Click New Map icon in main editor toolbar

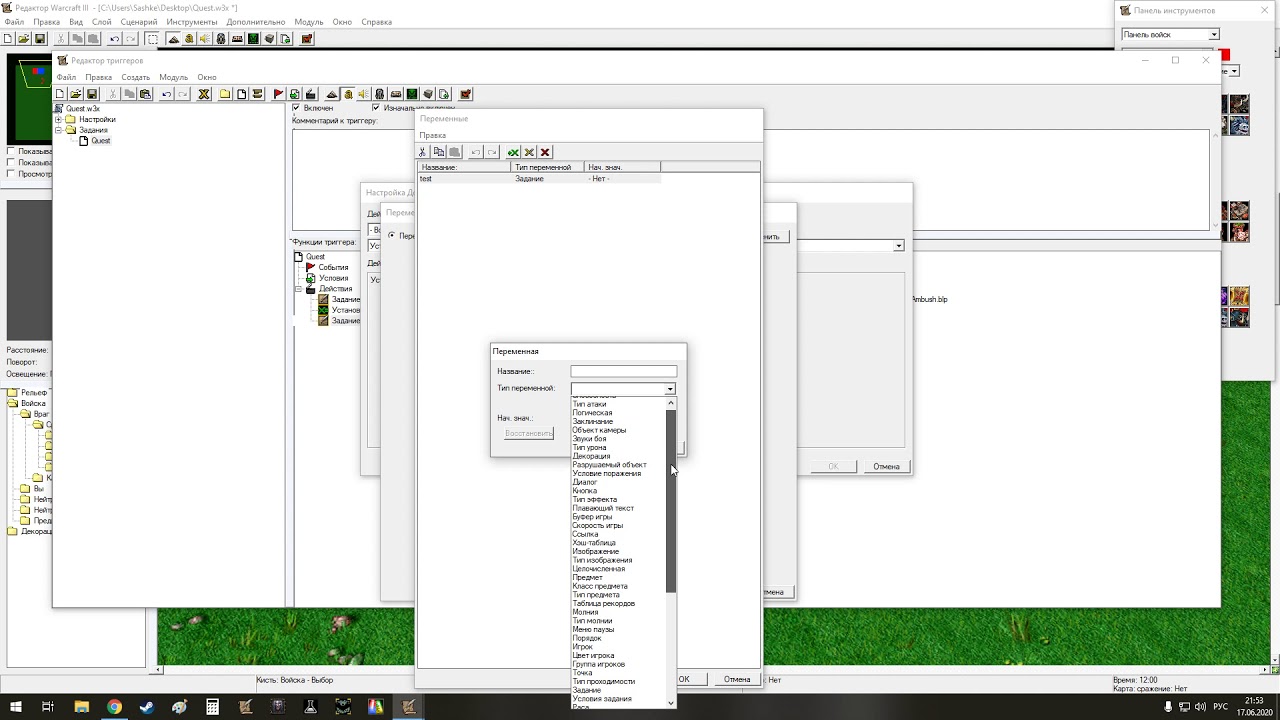pos(8,39)
